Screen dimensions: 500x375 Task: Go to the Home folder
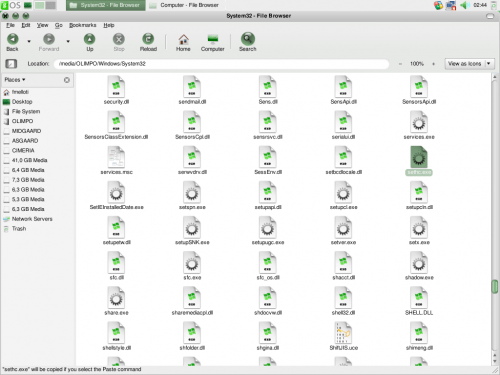(x=183, y=39)
